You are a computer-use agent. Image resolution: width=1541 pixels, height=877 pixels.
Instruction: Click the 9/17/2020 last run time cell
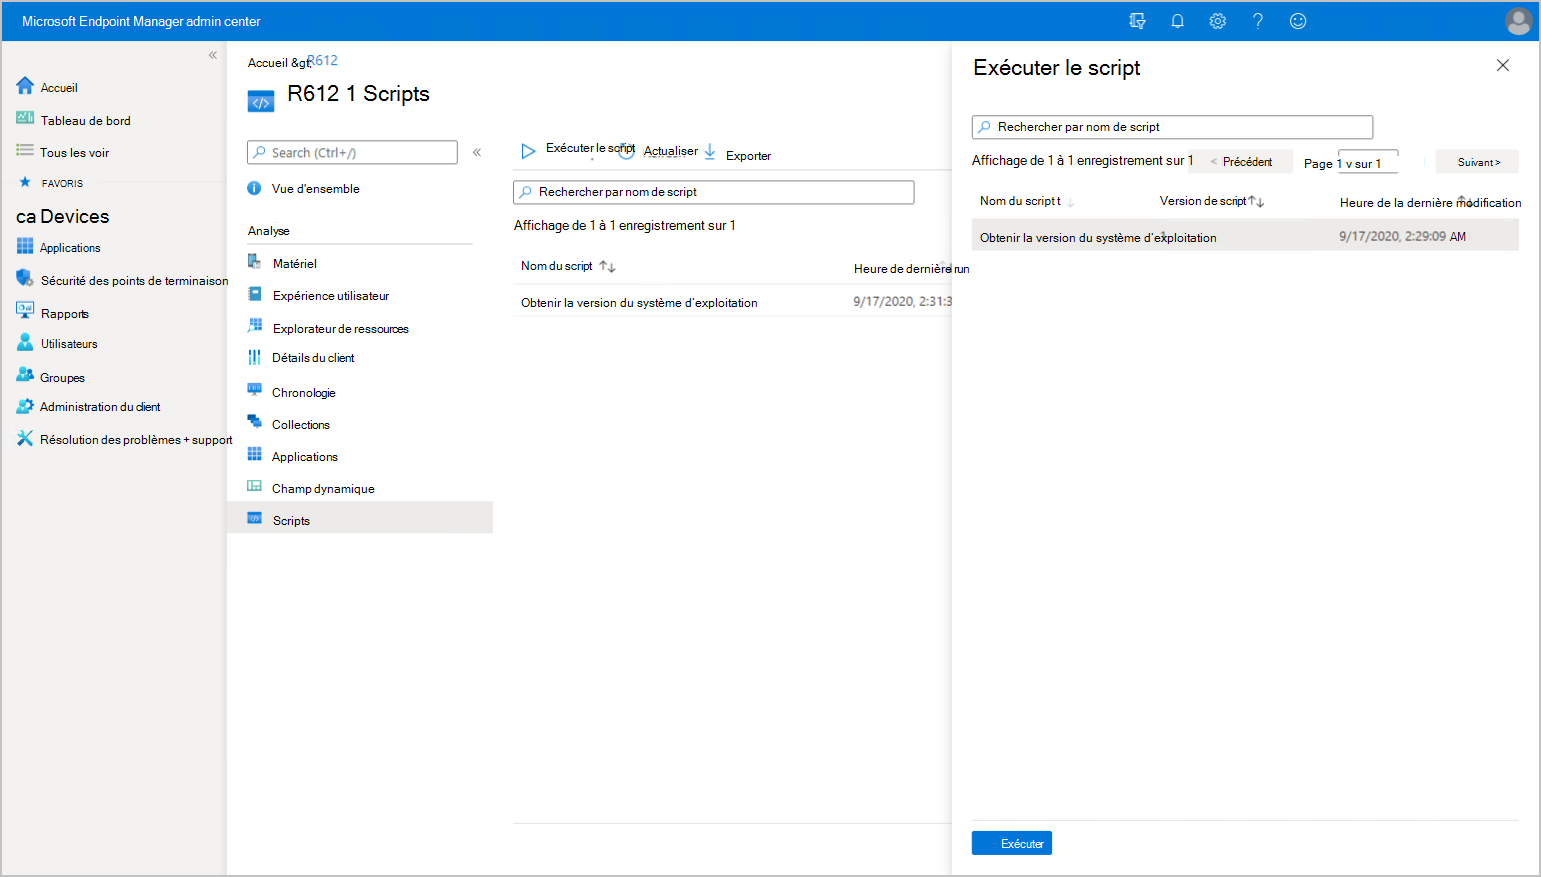click(x=902, y=301)
